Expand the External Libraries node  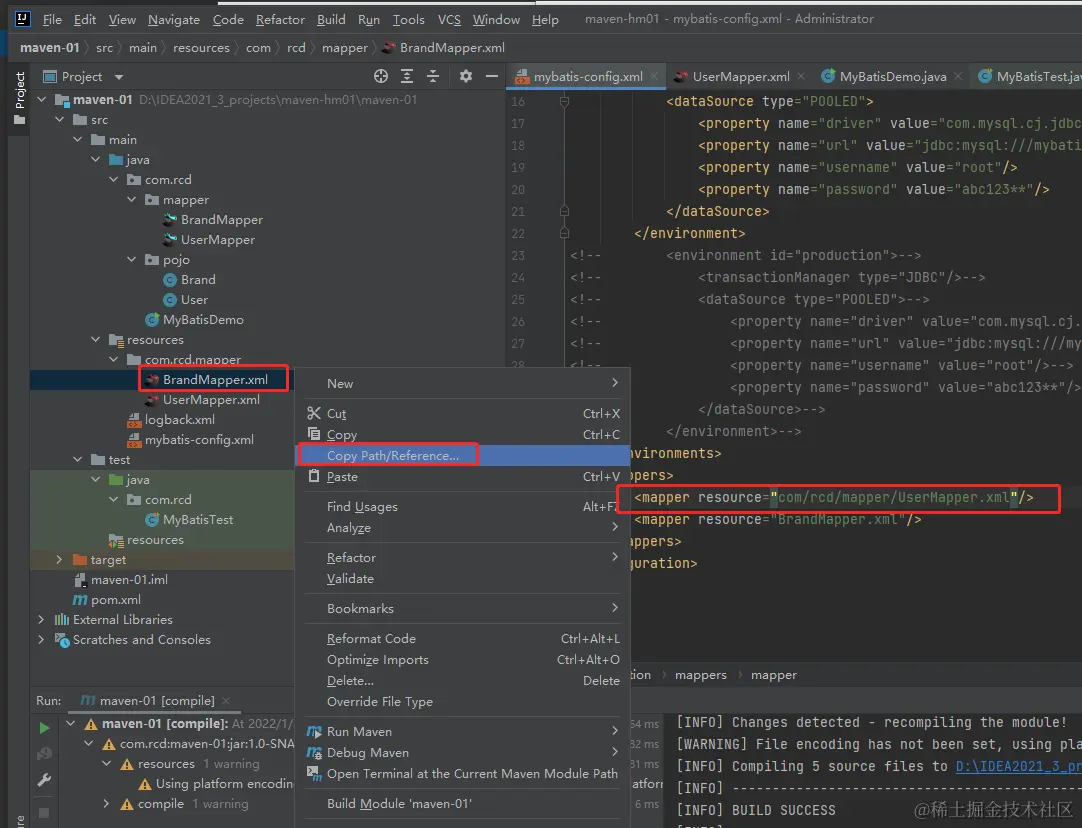[x=41, y=620]
